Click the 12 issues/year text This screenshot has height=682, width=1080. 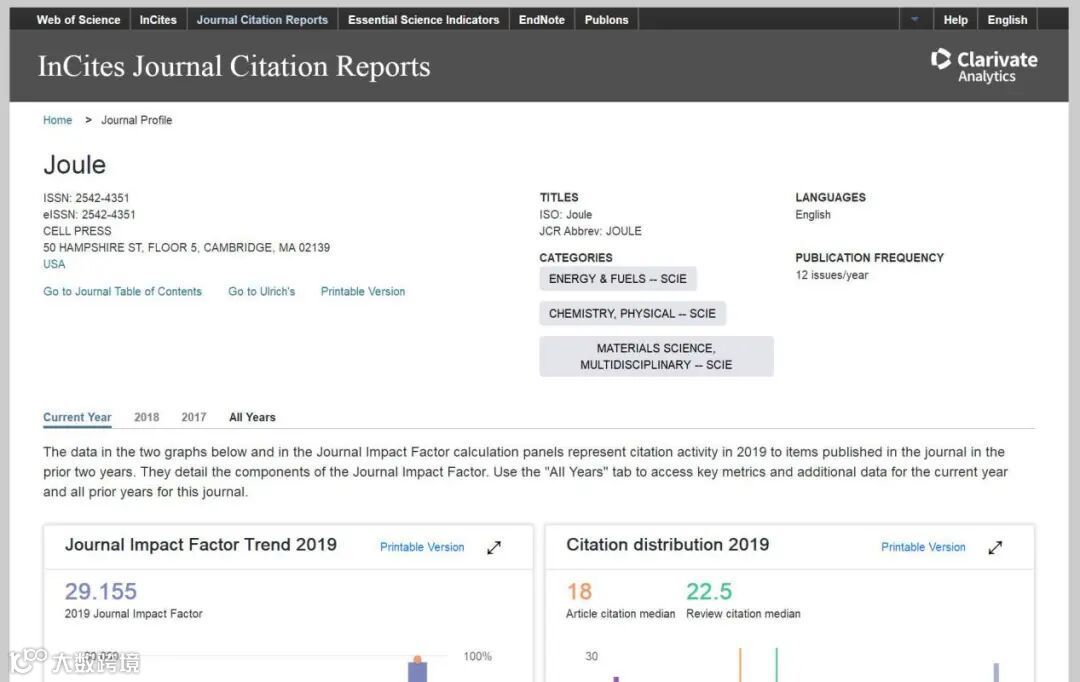[832, 275]
